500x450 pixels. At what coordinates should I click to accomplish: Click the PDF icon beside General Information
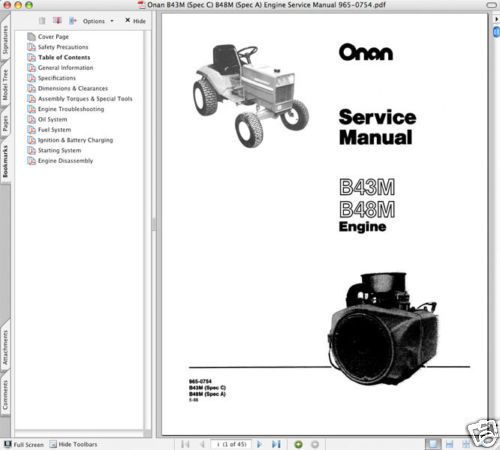click(x=31, y=67)
